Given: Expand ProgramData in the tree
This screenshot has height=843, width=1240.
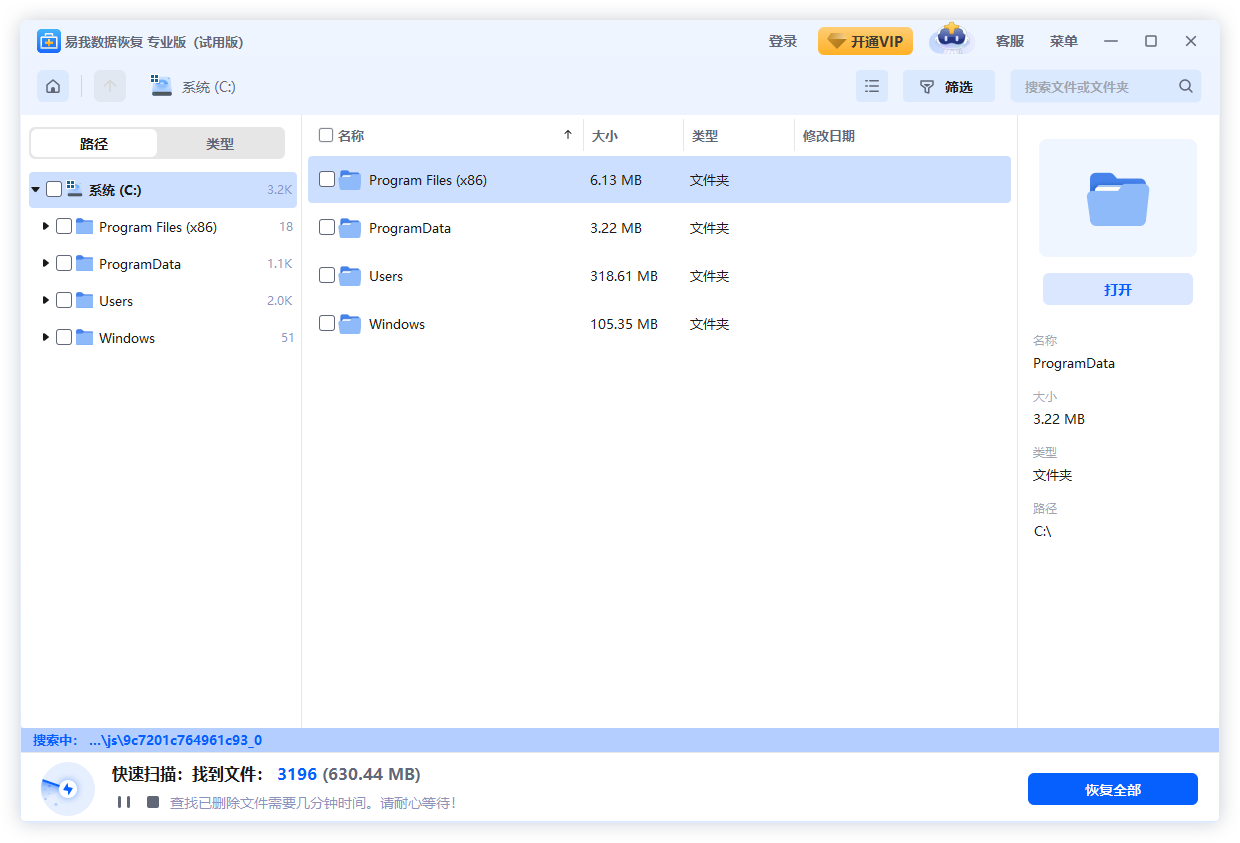Looking at the screenshot, I should point(46,263).
